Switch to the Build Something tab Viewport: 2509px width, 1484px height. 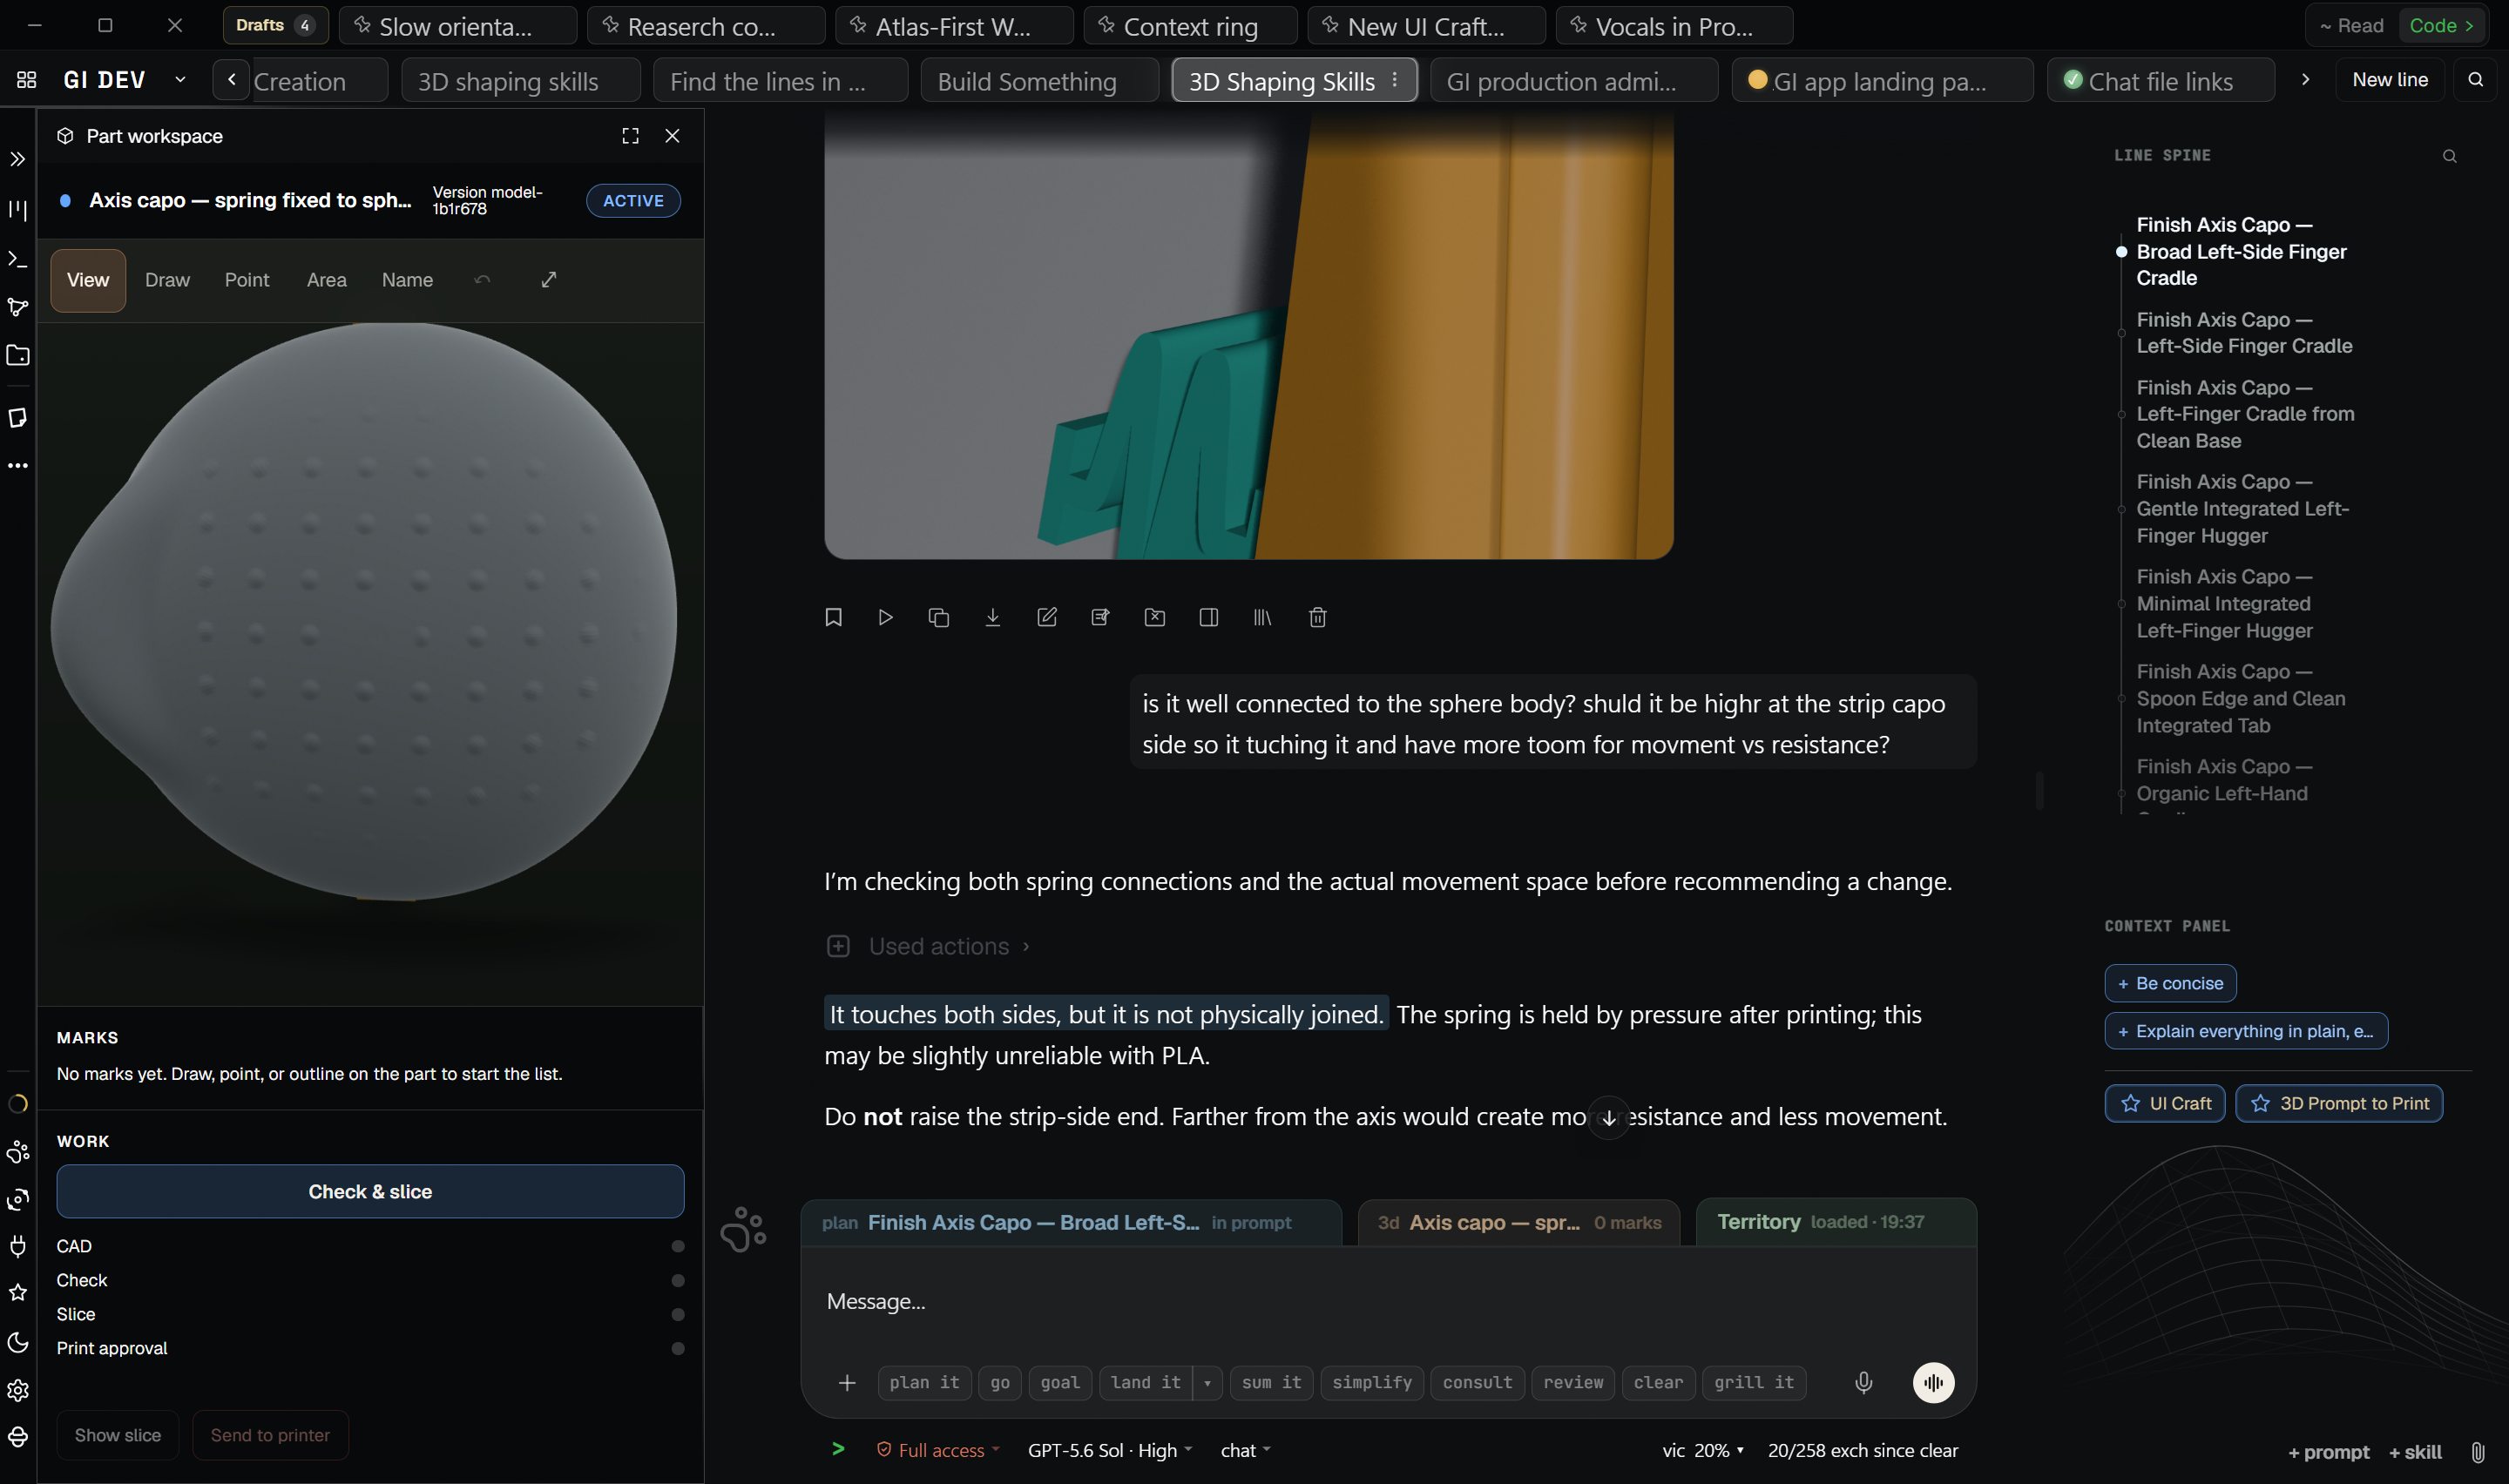[1039, 81]
